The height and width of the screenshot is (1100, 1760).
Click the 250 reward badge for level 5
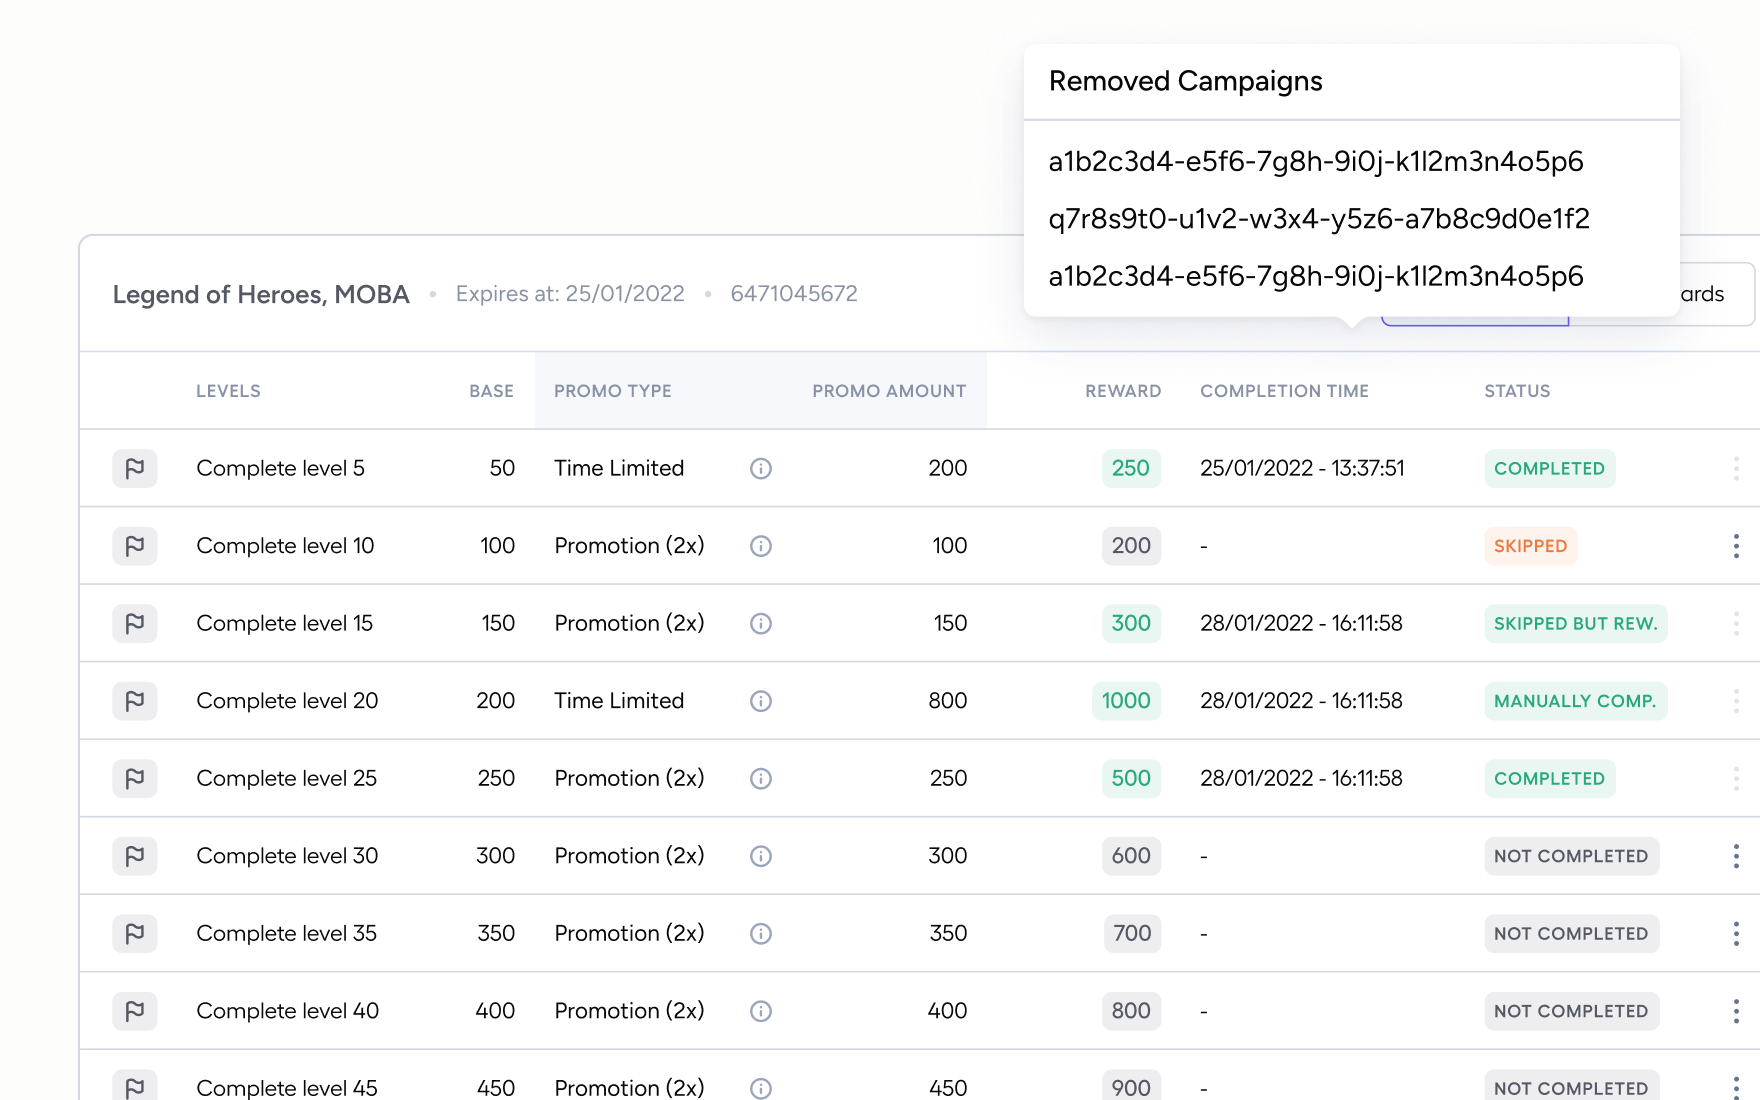[1131, 468]
